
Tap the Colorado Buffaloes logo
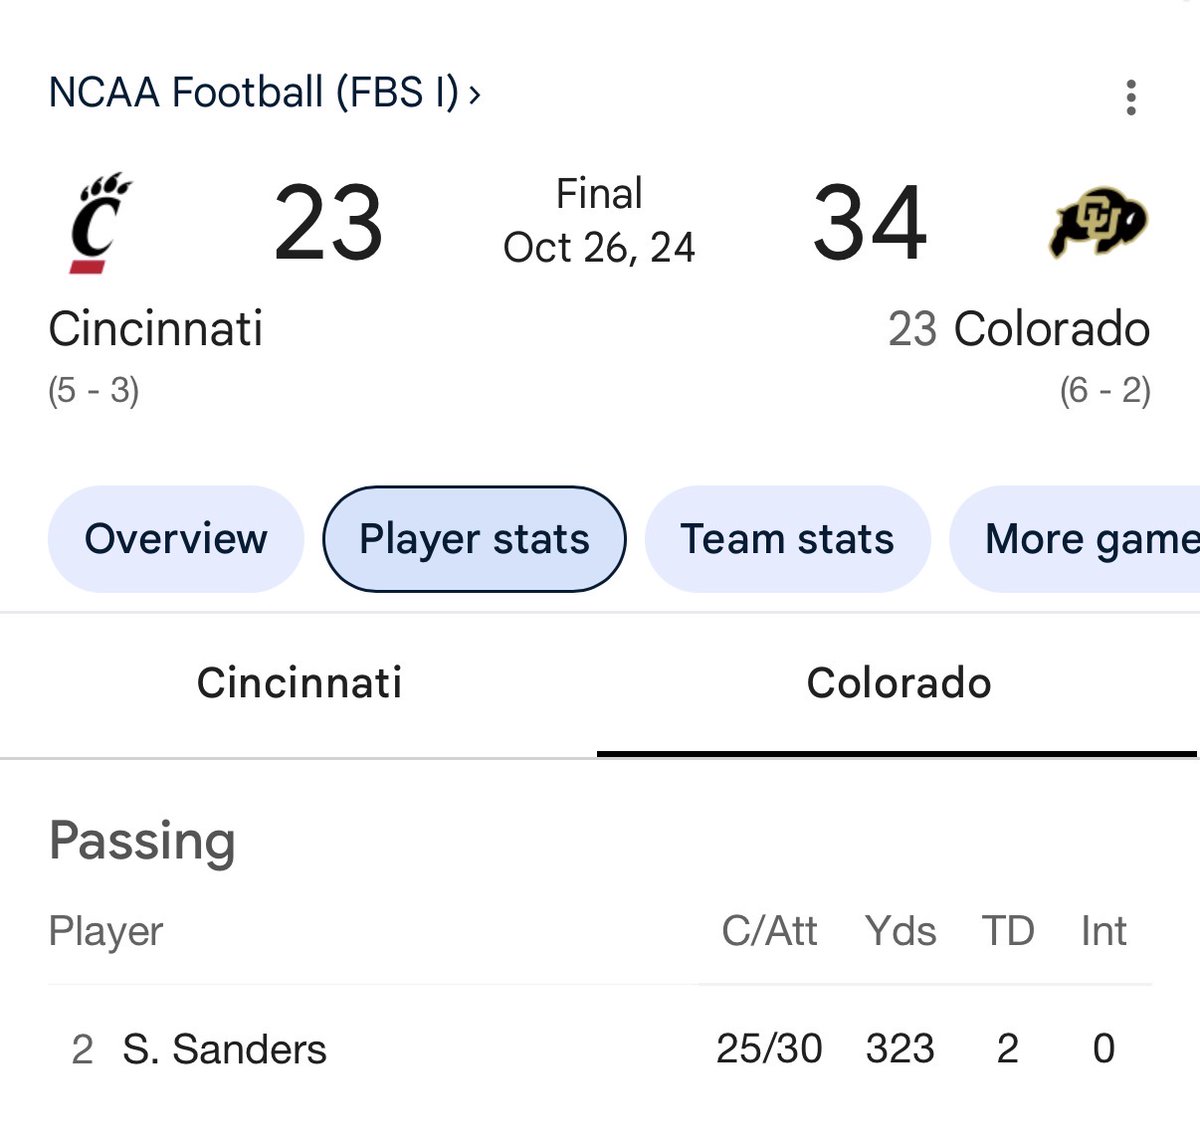(1097, 222)
